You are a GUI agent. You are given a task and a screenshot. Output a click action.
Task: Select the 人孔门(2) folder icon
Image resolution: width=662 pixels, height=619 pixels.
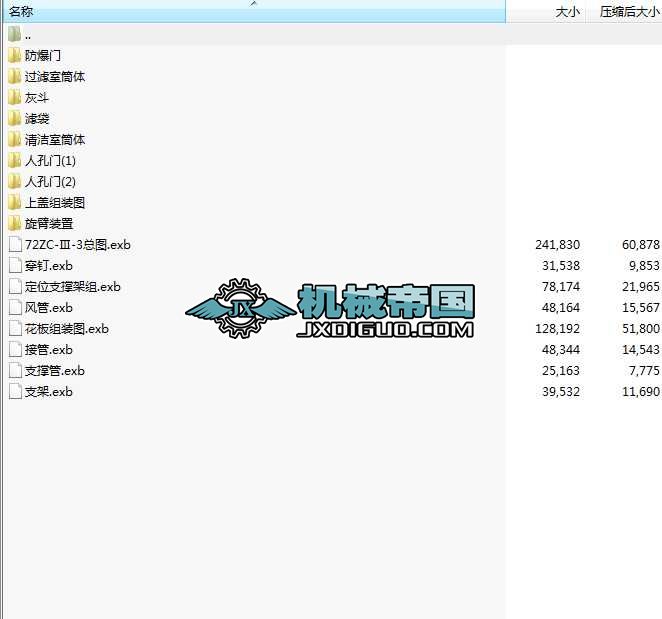14,182
